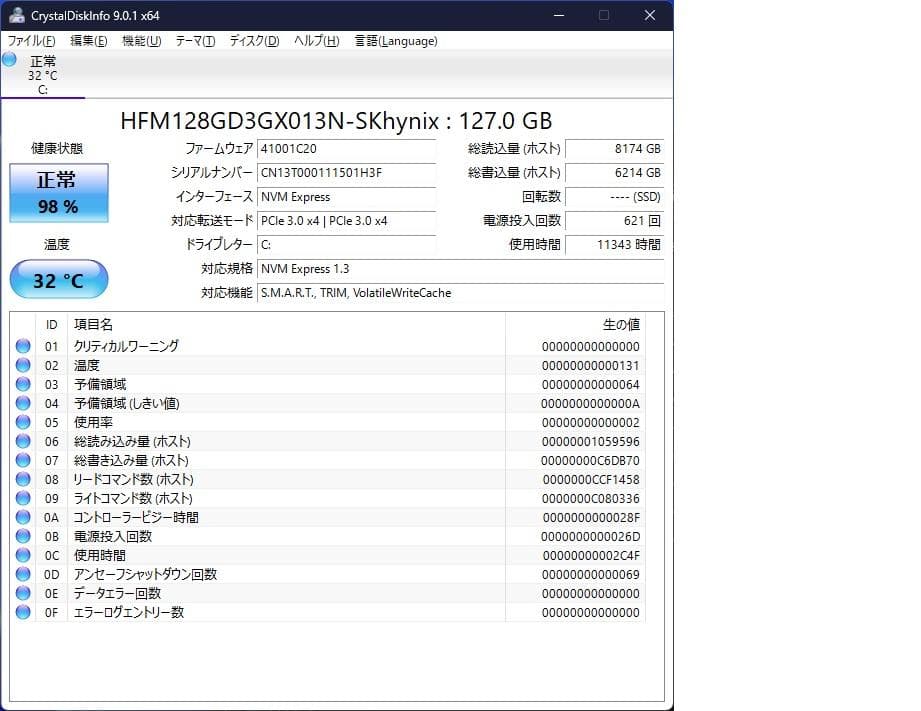The image size is (921, 711).
Task: Click the features field S.M.A.R.T., TRIM, VolatileWriteCache
Action: coord(460,293)
